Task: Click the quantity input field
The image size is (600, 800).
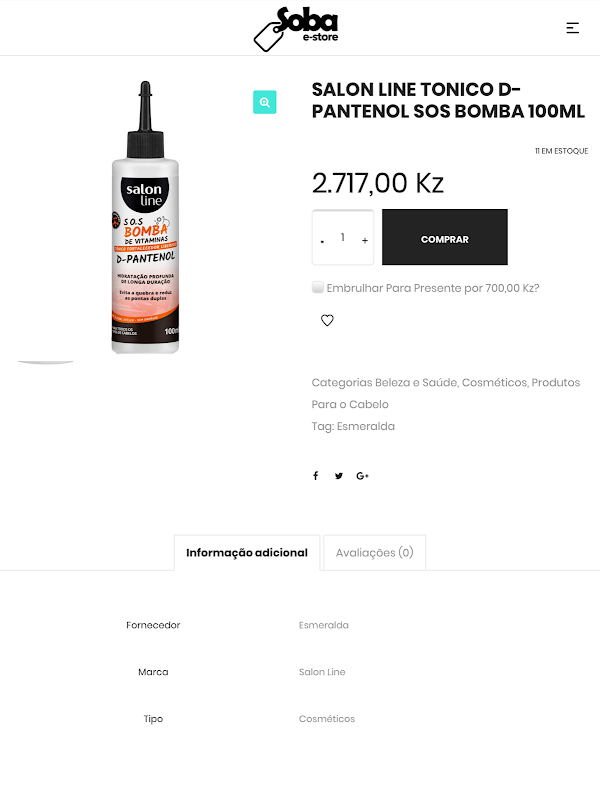Action: (x=343, y=237)
